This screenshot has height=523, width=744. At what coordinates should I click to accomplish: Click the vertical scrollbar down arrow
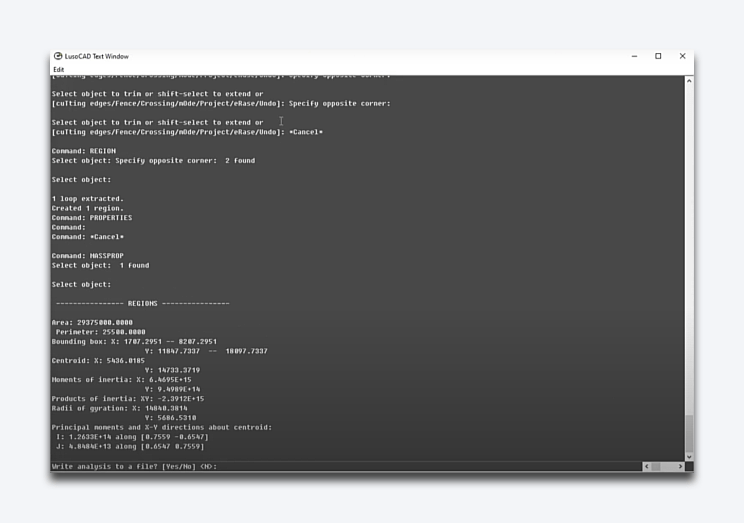point(689,455)
